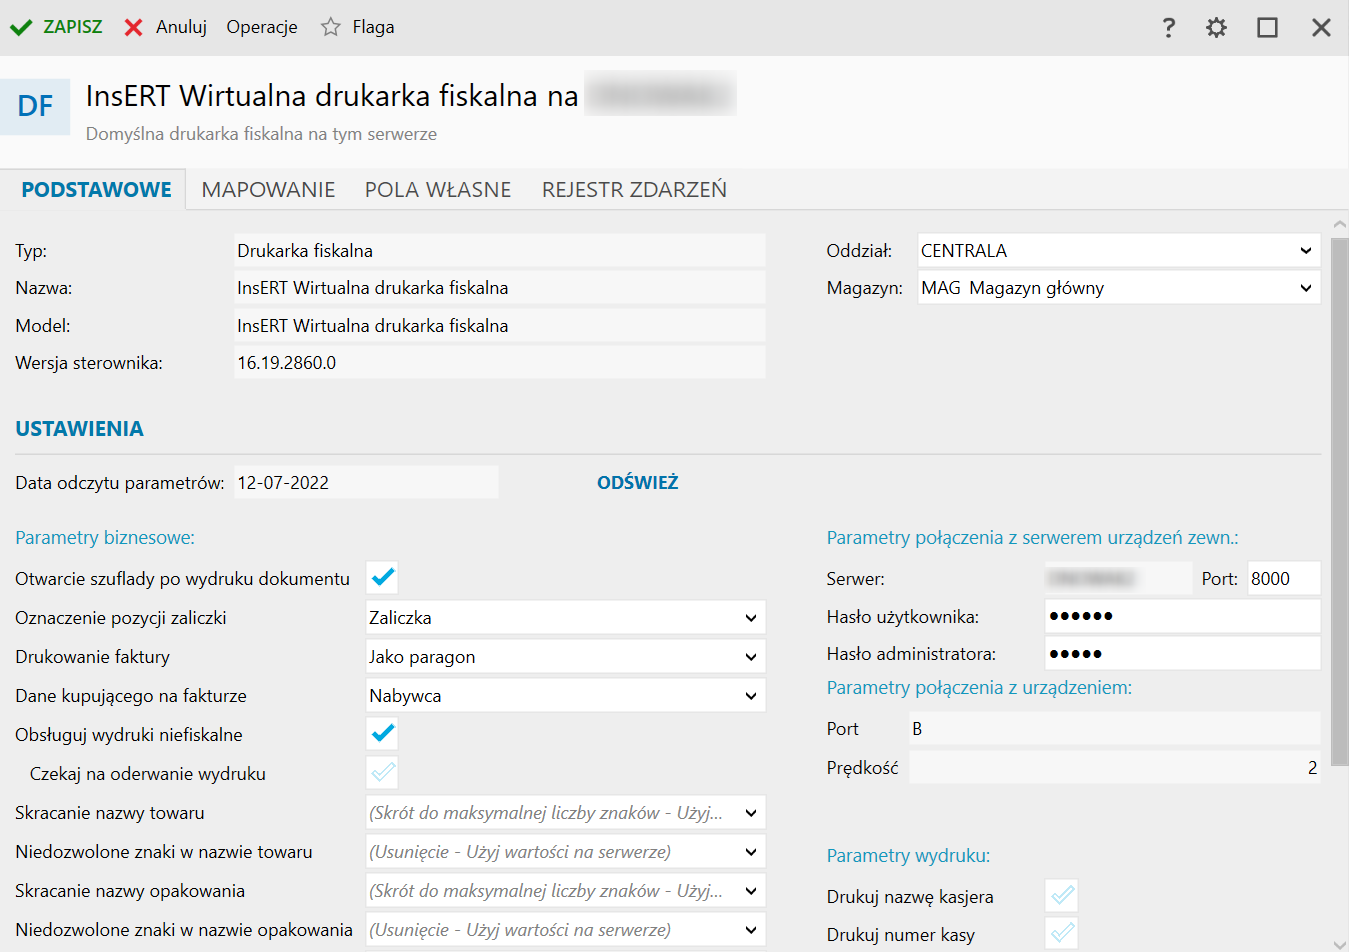Toggle Obsługuj wydruki niefiskalne checkbox
The height and width of the screenshot is (952, 1349).
pos(382,734)
